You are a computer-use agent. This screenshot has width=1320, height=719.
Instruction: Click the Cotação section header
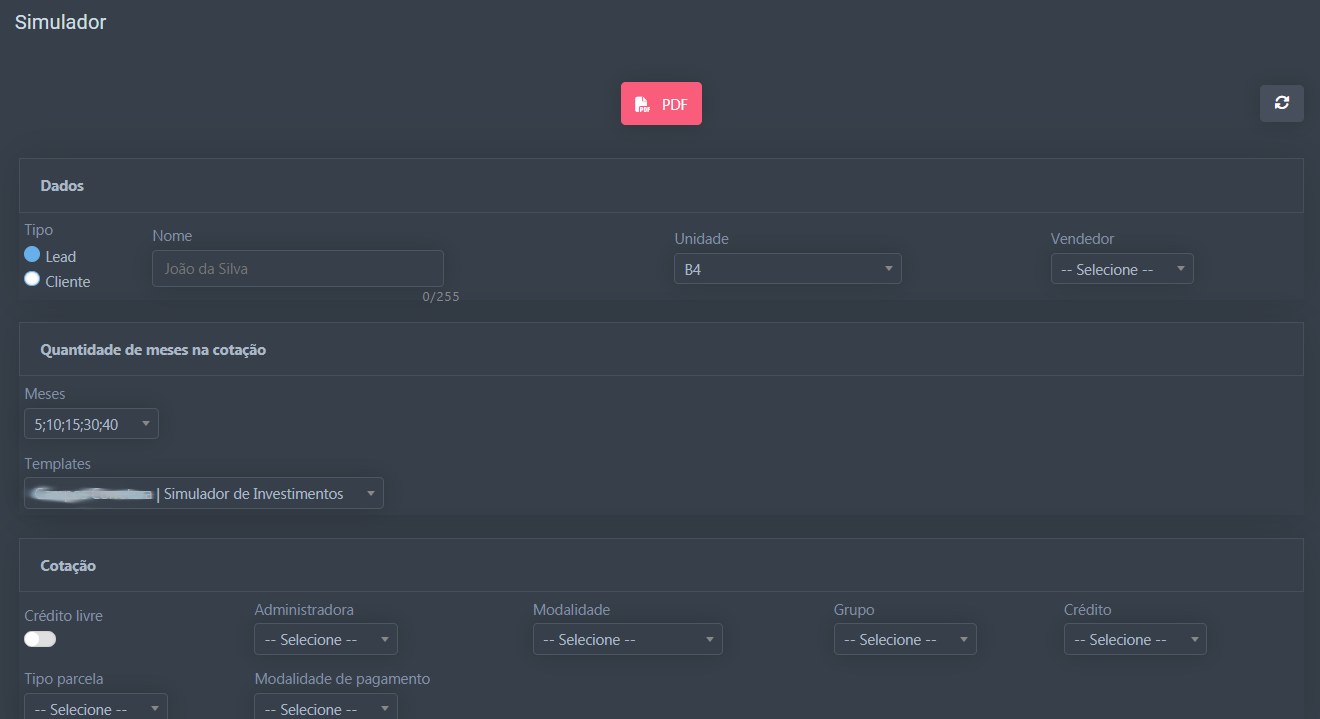(68, 566)
